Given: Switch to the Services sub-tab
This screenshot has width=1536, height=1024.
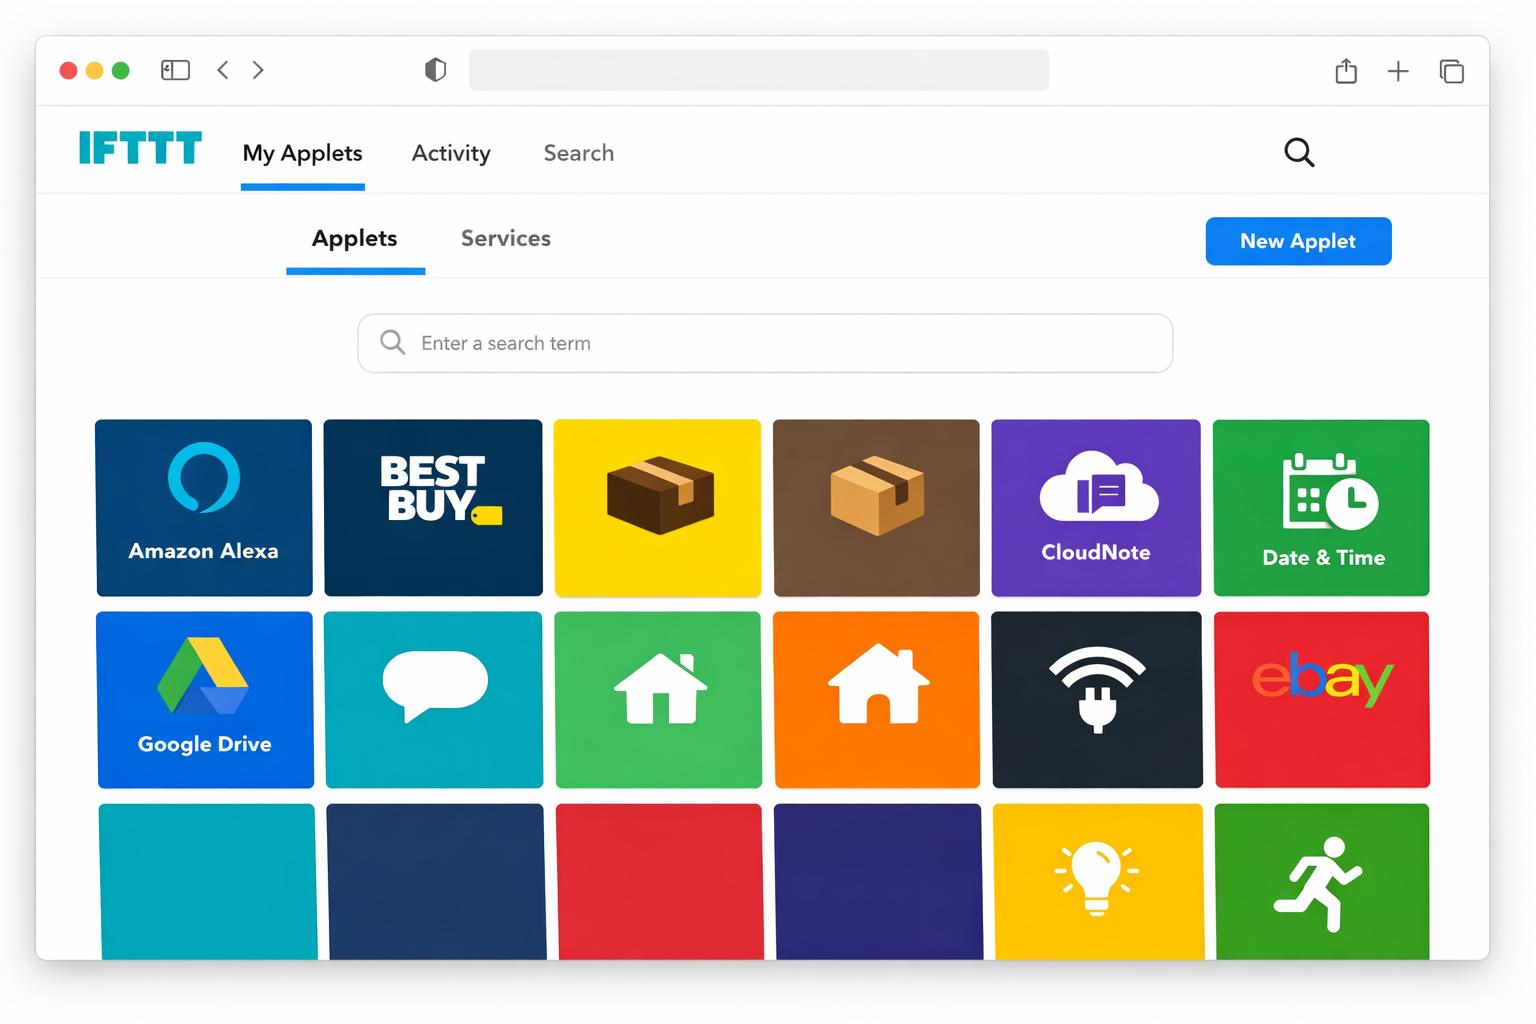Looking at the screenshot, I should pos(506,238).
